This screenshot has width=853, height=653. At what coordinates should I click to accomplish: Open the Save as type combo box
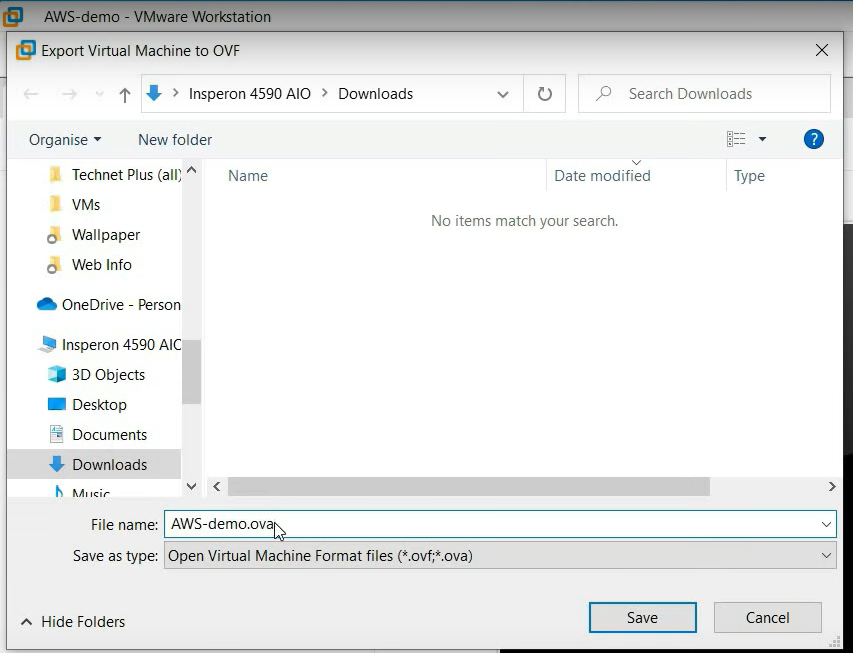click(x=500, y=556)
